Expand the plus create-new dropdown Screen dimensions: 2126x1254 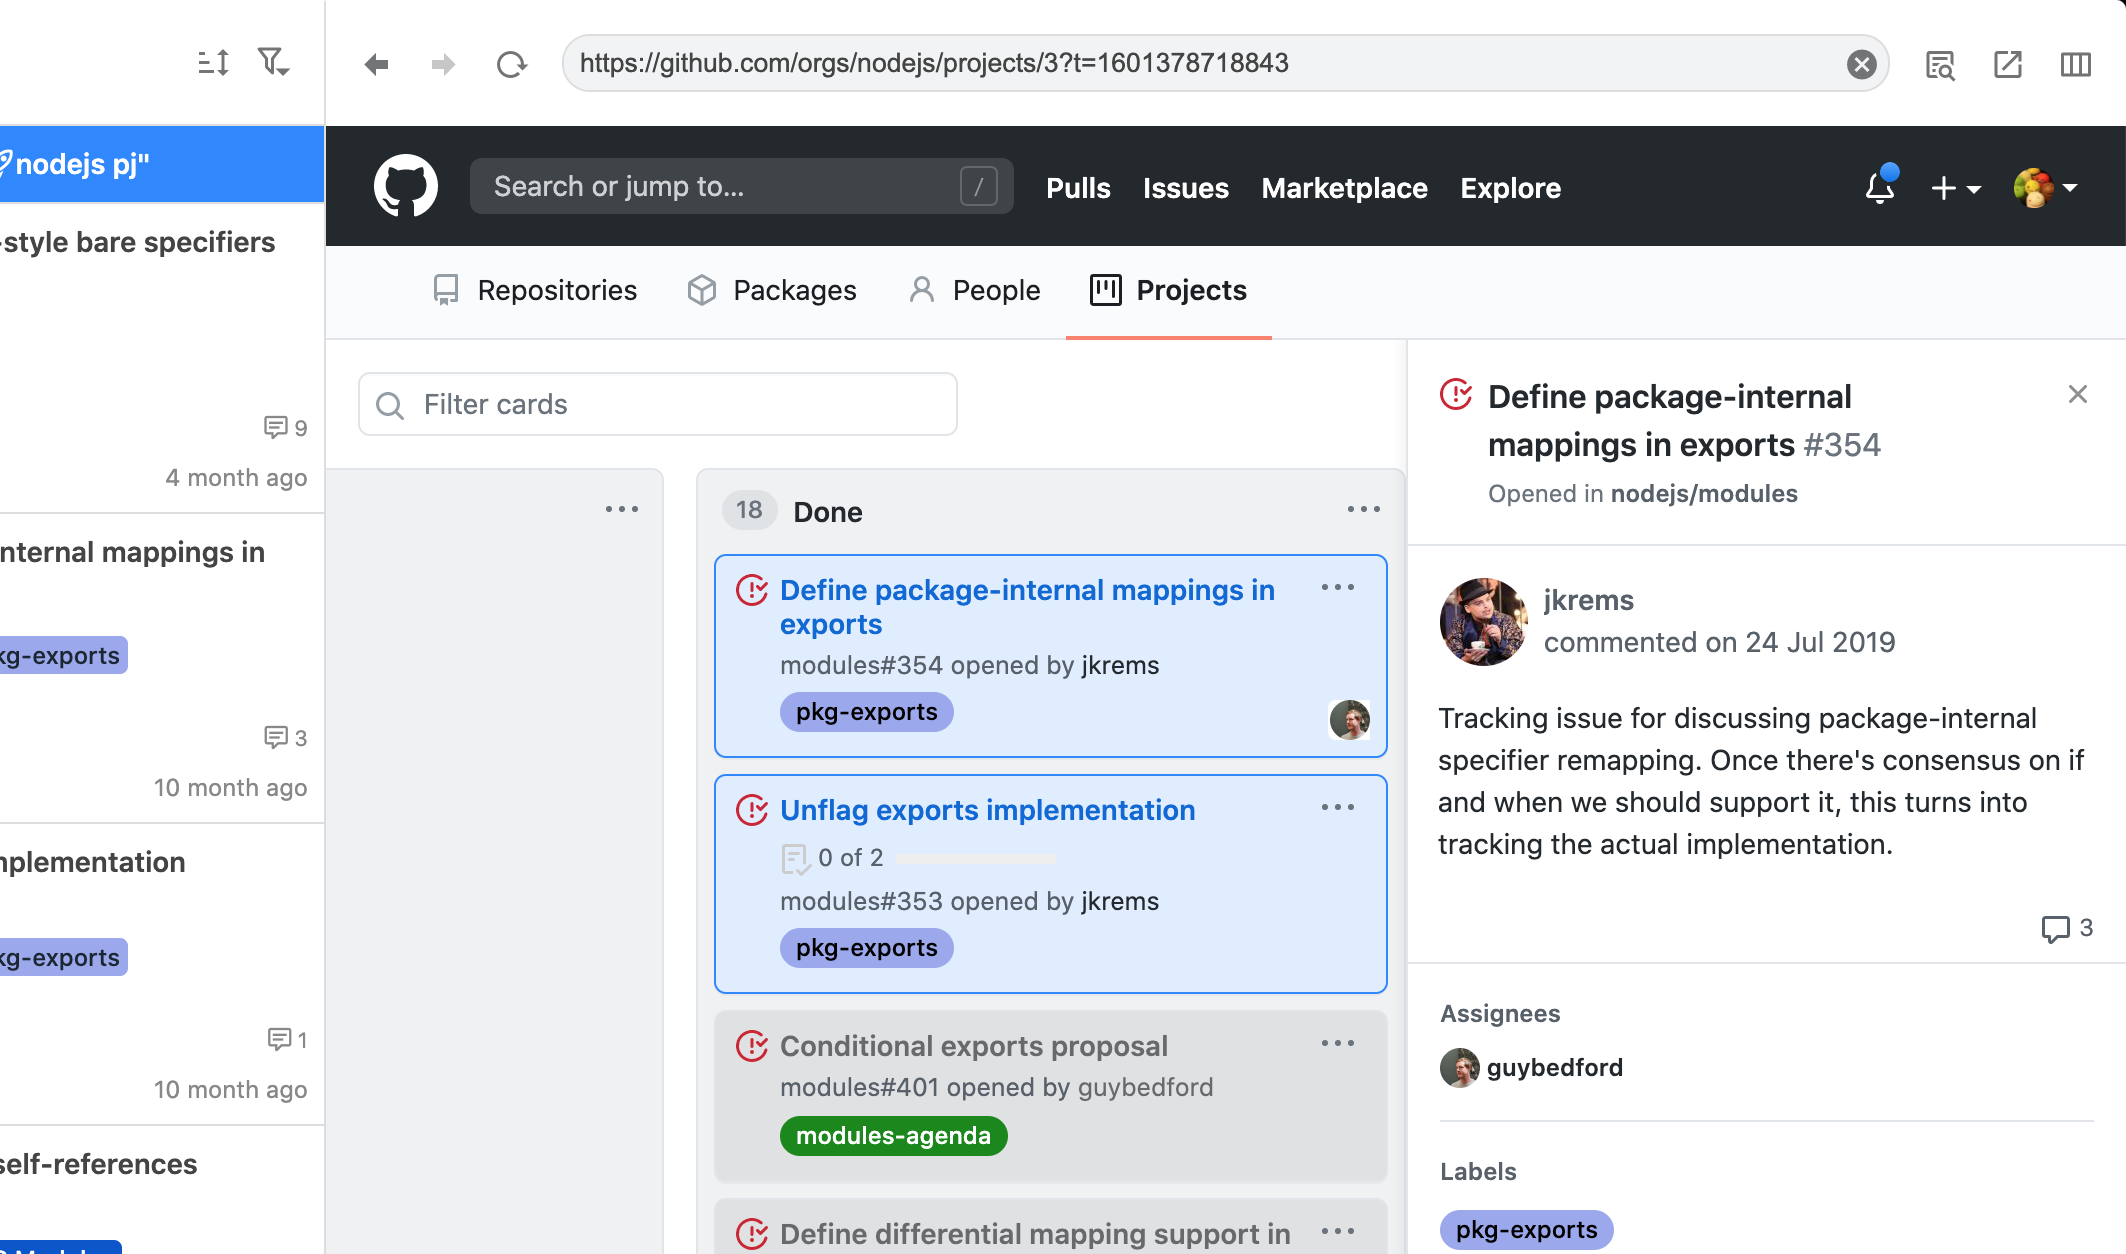coord(1955,188)
